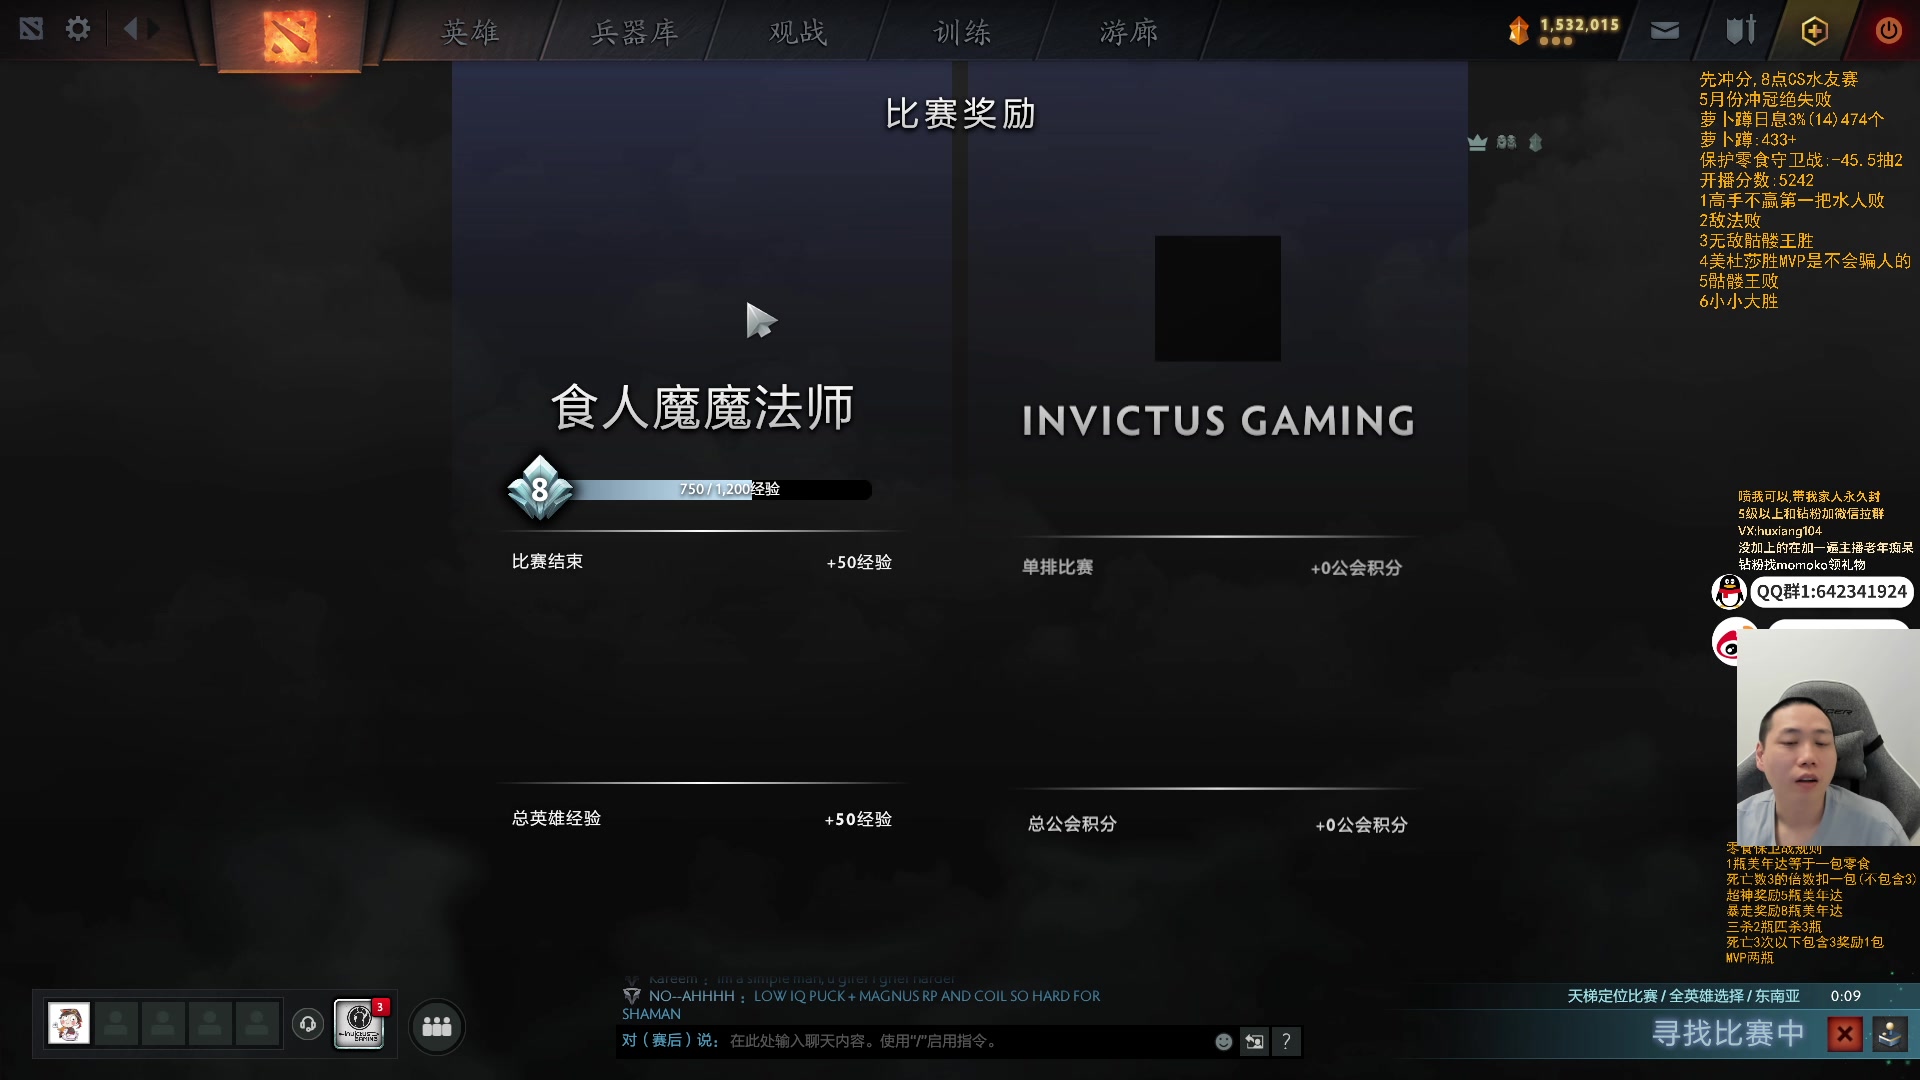1920x1080 pixels.
Task: Open the emoticon smiley picker
Action: coord(1223,1041)
